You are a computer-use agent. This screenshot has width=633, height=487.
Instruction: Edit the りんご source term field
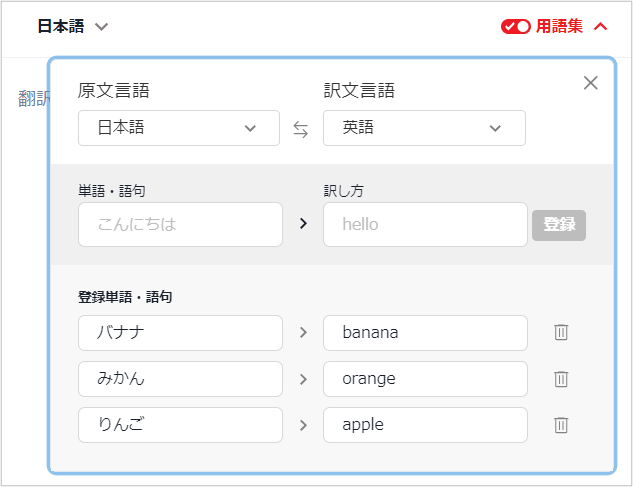(x=180, y=425)
